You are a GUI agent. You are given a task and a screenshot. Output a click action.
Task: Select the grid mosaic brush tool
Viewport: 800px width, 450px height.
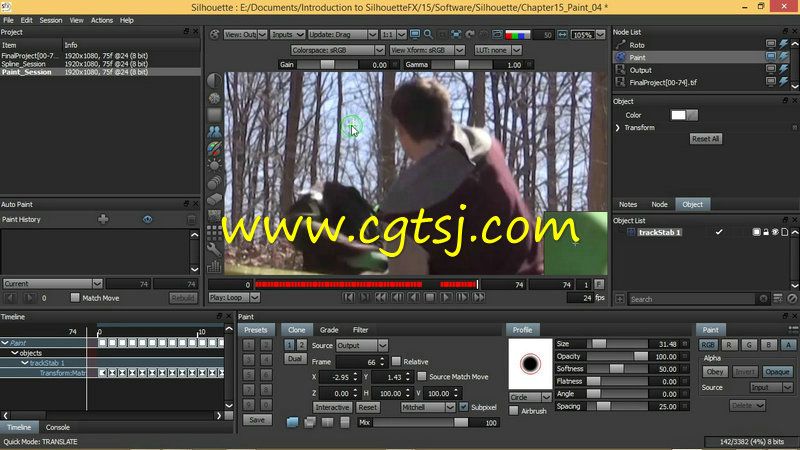(x=214, y=233)
